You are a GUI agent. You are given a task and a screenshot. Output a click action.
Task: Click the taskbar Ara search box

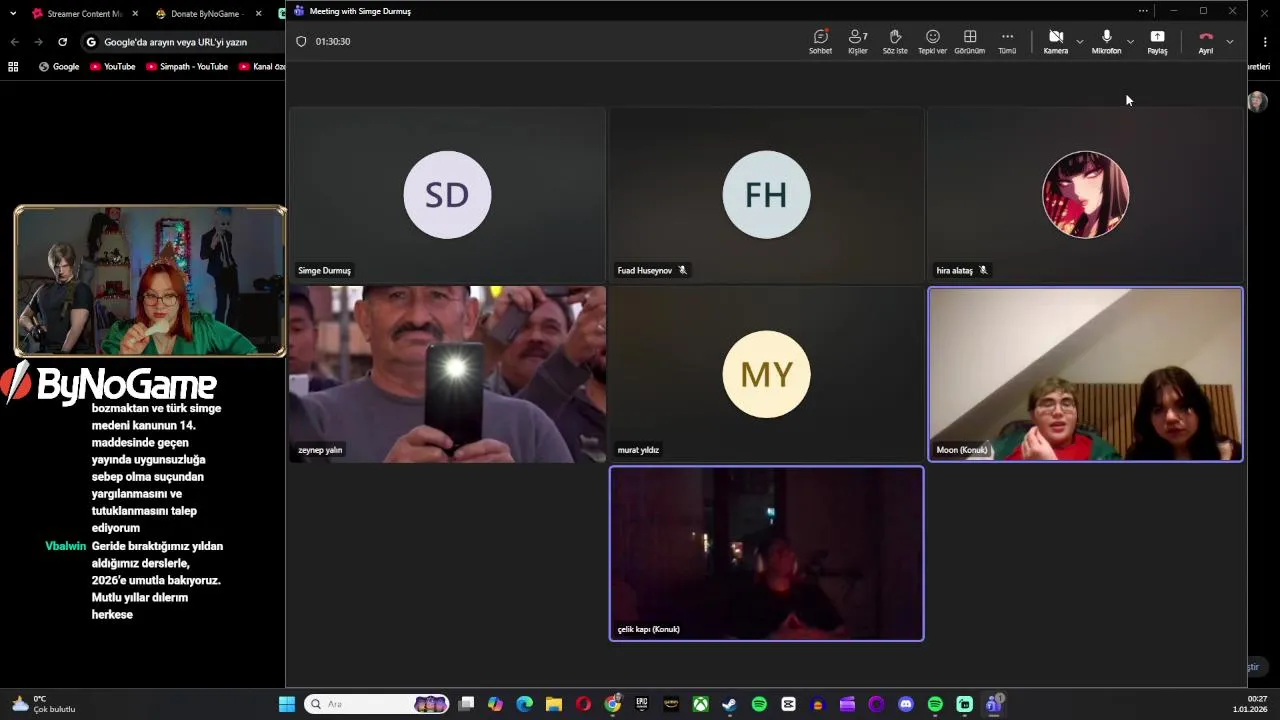(378, 704)
